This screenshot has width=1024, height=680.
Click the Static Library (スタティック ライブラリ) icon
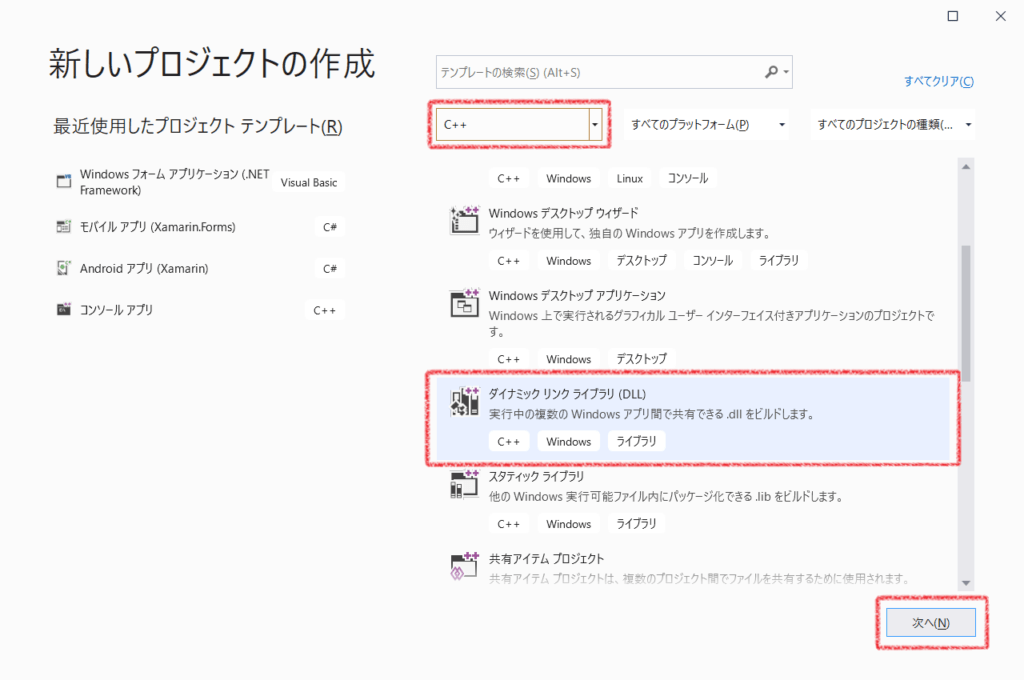pyautogui.click(x=464, y=484)
